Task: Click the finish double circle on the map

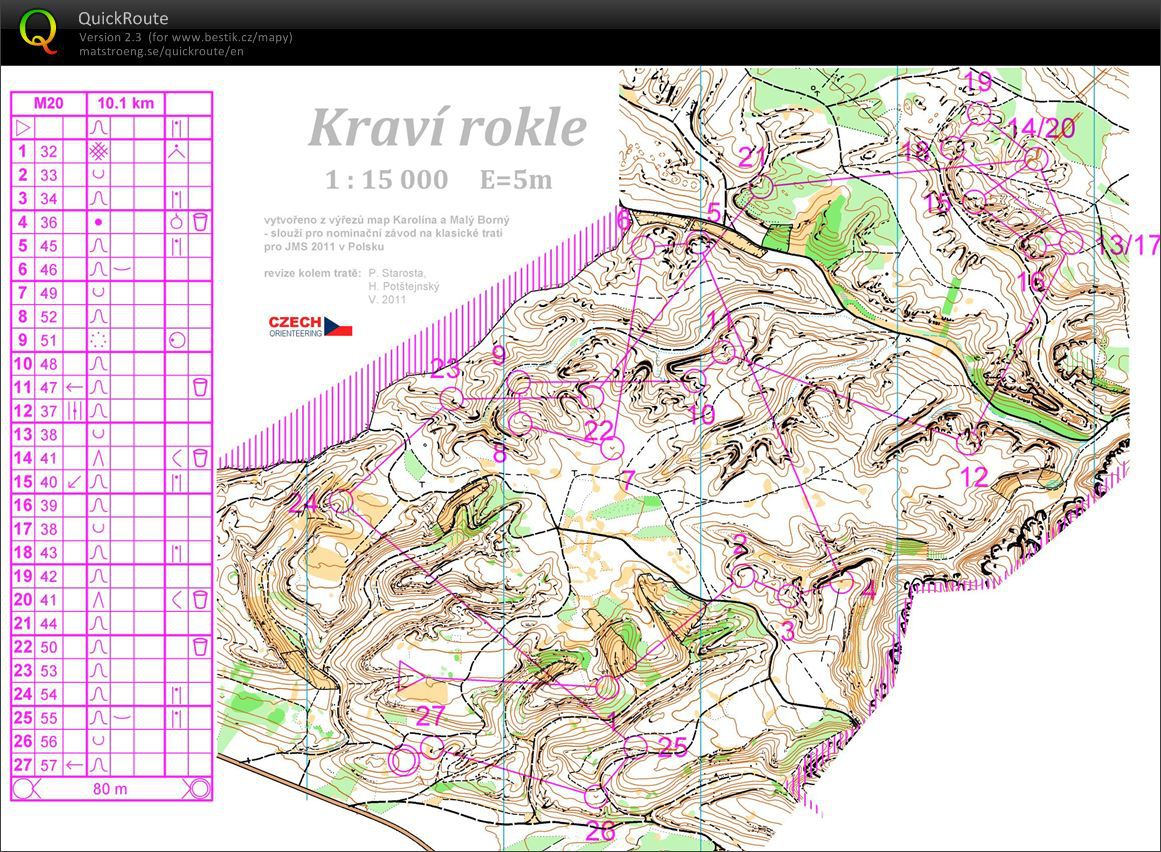Action: [404, 760]
